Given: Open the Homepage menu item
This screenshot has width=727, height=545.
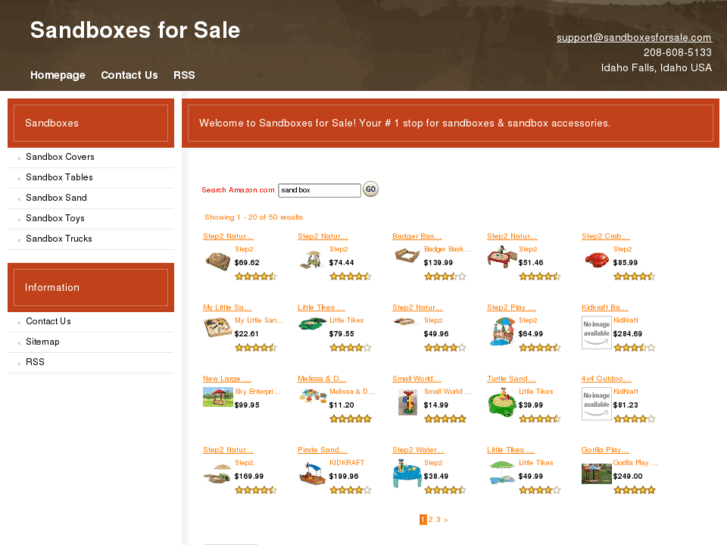Looking at the screenshot, I should [57, 75].
